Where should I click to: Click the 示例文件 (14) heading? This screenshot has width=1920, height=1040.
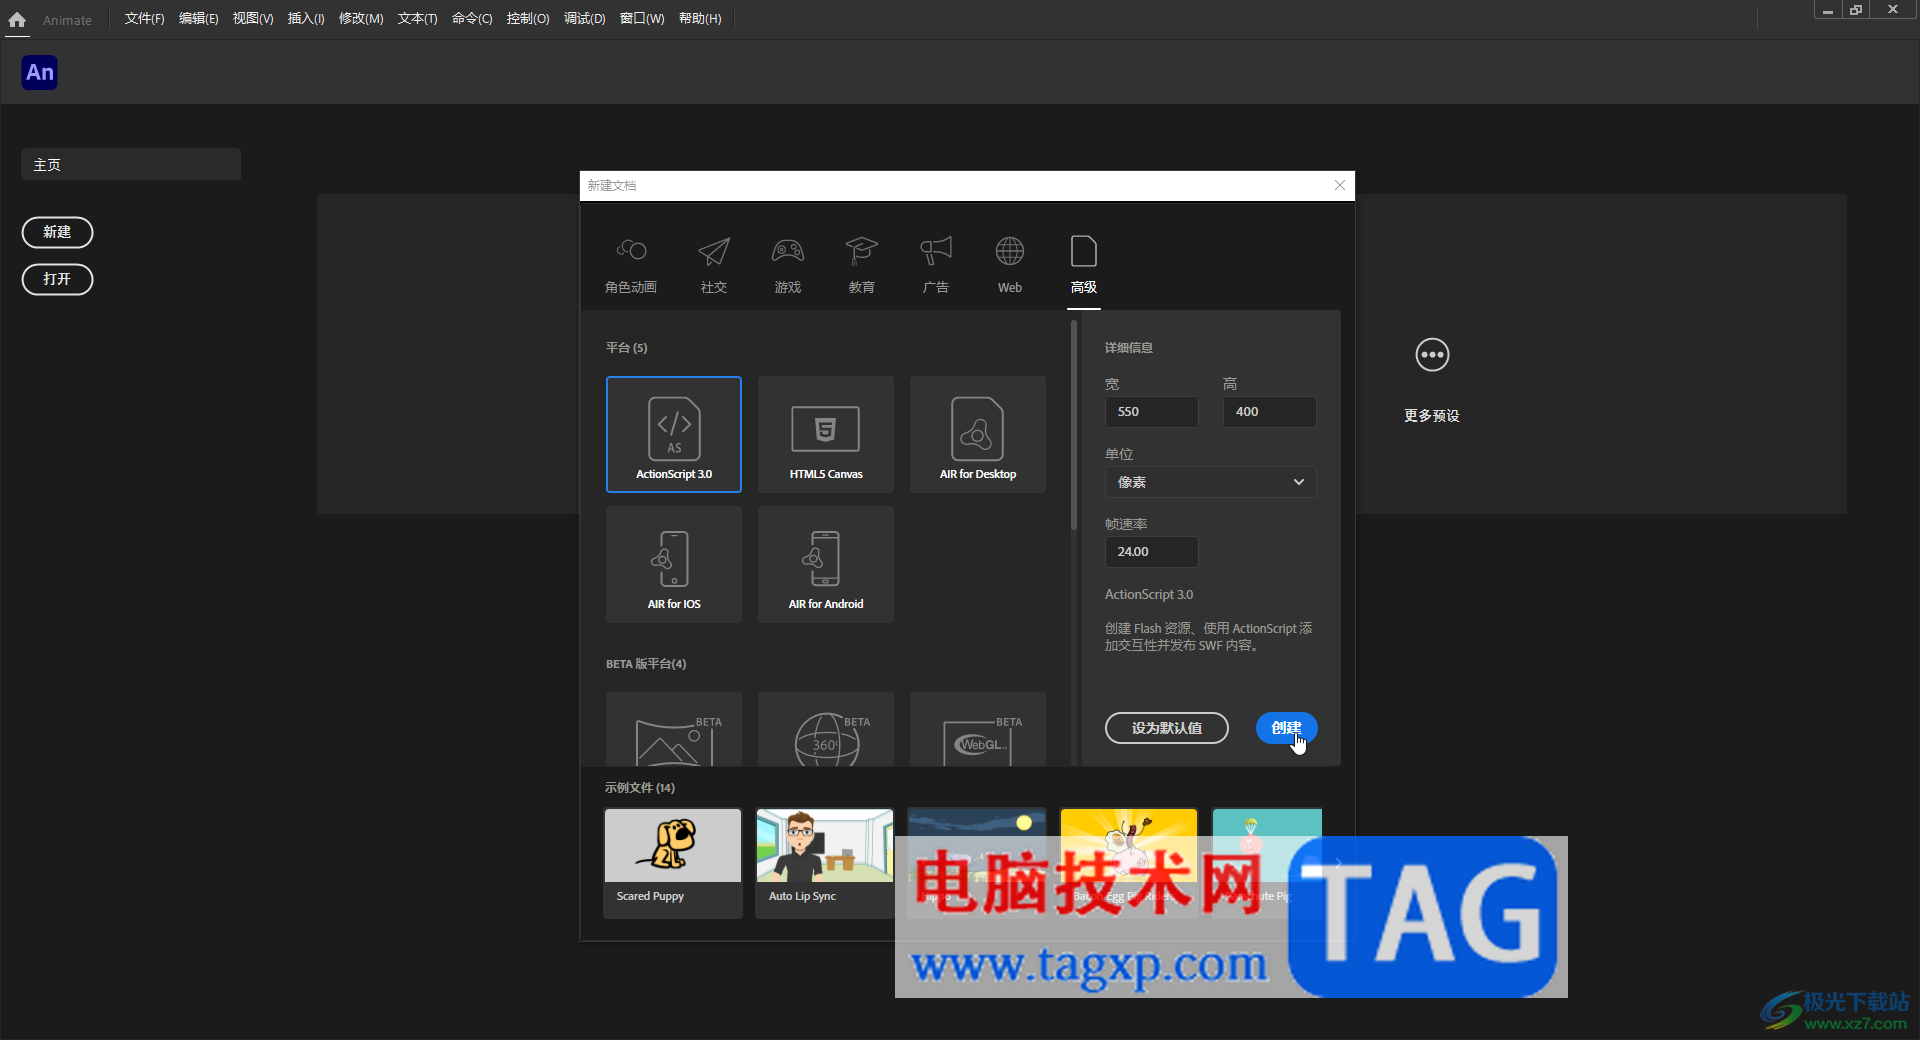(640, 788)
